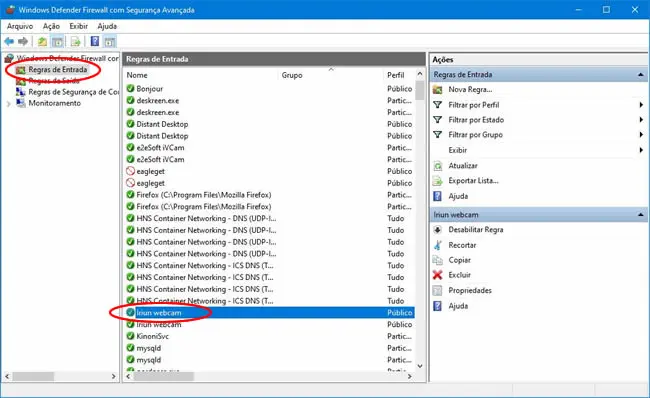650x398 pixels.
Task: Select Regras de Saída in the tree
Action: point(54,81)
